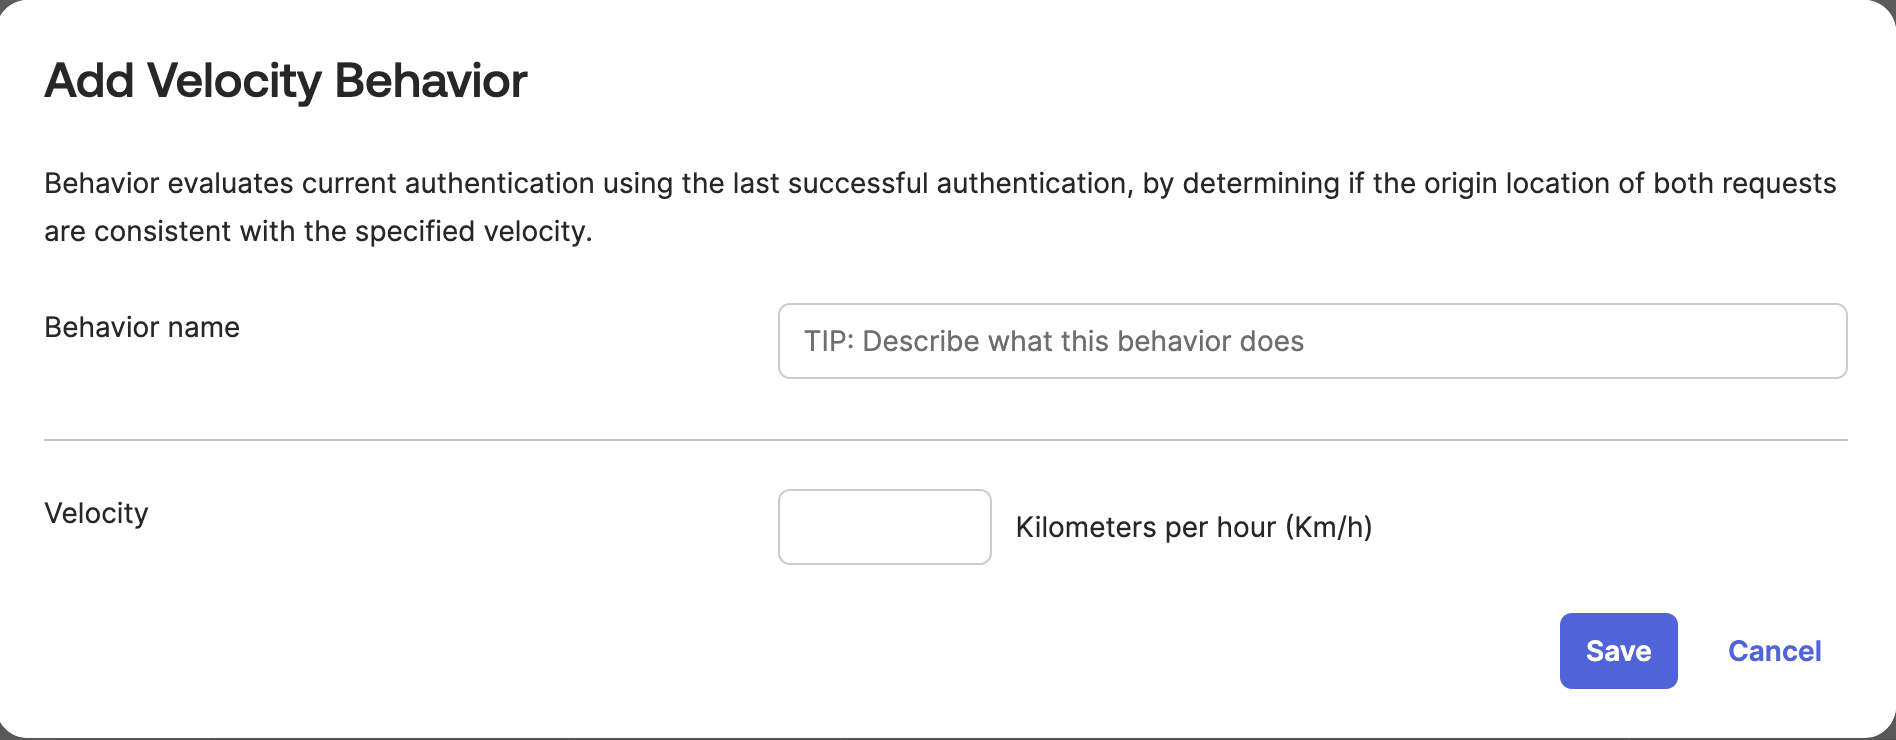The height and width of the screenshot is (740, 1896).
Task: Click Cancel to dismiss the dialog
Action: (1774, 651)
